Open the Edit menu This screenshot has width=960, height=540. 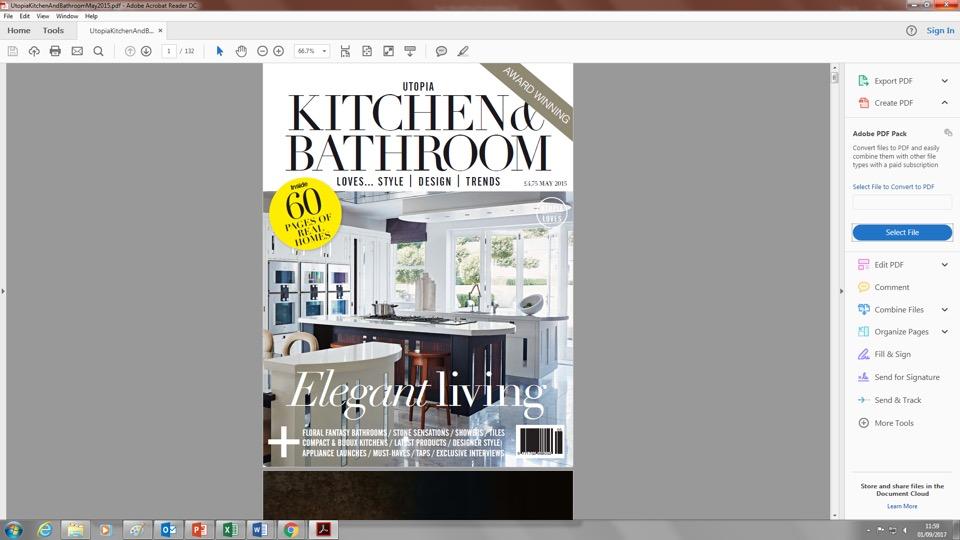click(x=24, y=16)
